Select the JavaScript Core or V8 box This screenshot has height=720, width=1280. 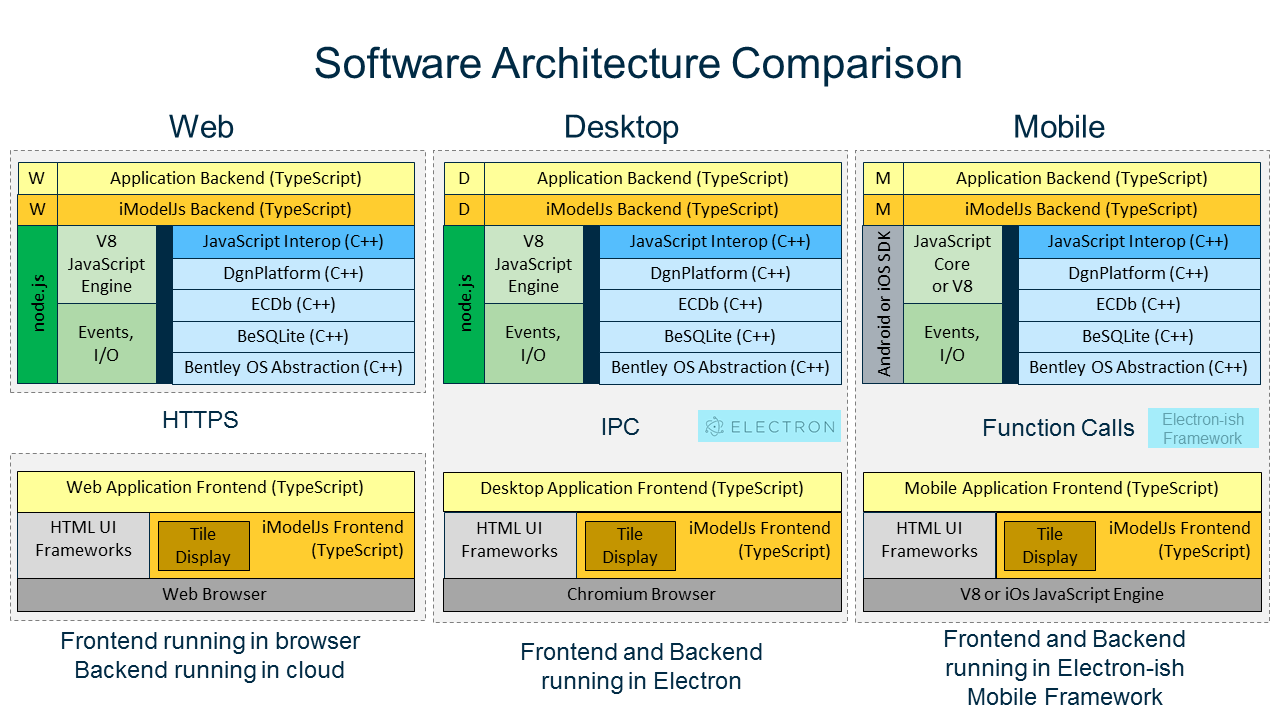coord(952,264)
